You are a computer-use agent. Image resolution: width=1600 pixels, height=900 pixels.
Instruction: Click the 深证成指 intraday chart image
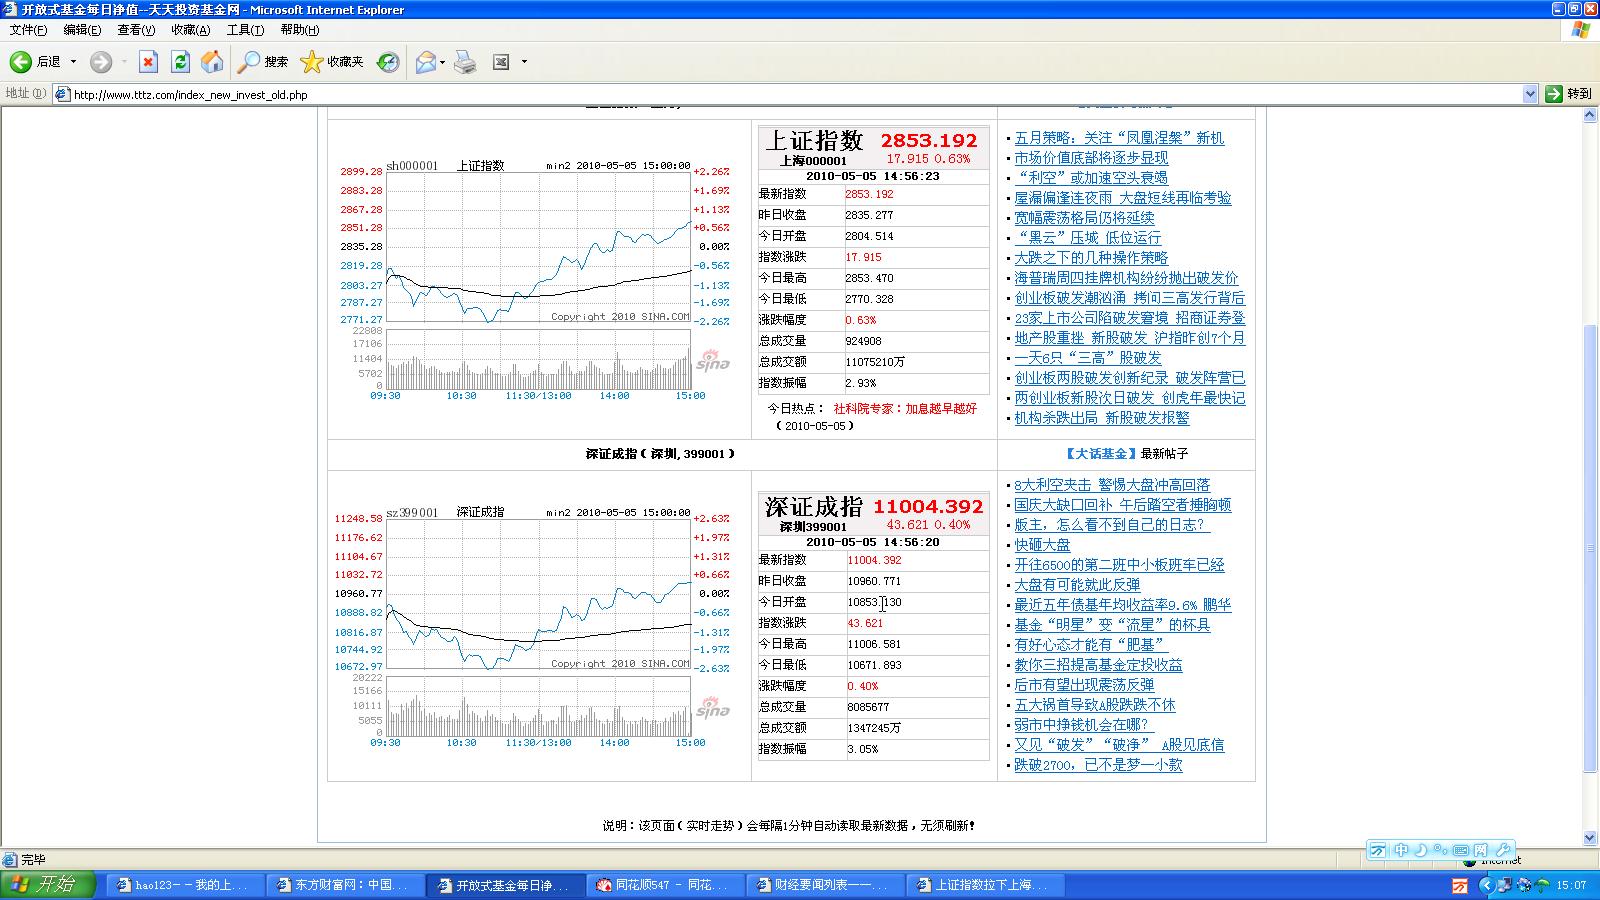tap(535, 626)
